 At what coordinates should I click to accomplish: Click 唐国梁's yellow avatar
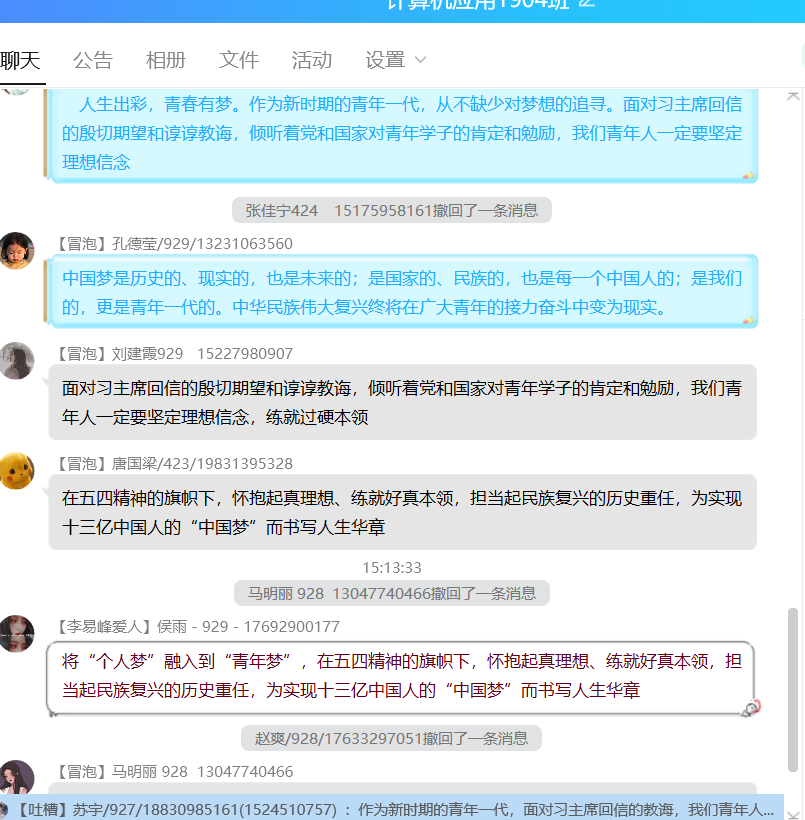click(16, 470)
